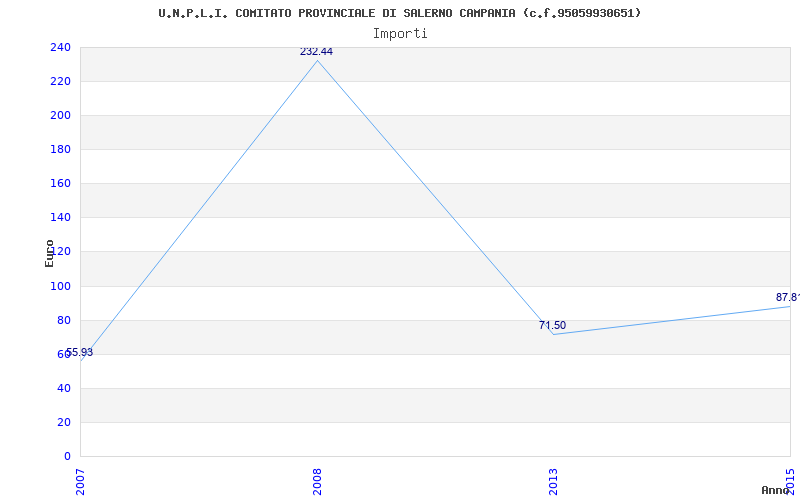Click the 2013 x-axis label
The image size is (800, 500).
pos(554,482)
